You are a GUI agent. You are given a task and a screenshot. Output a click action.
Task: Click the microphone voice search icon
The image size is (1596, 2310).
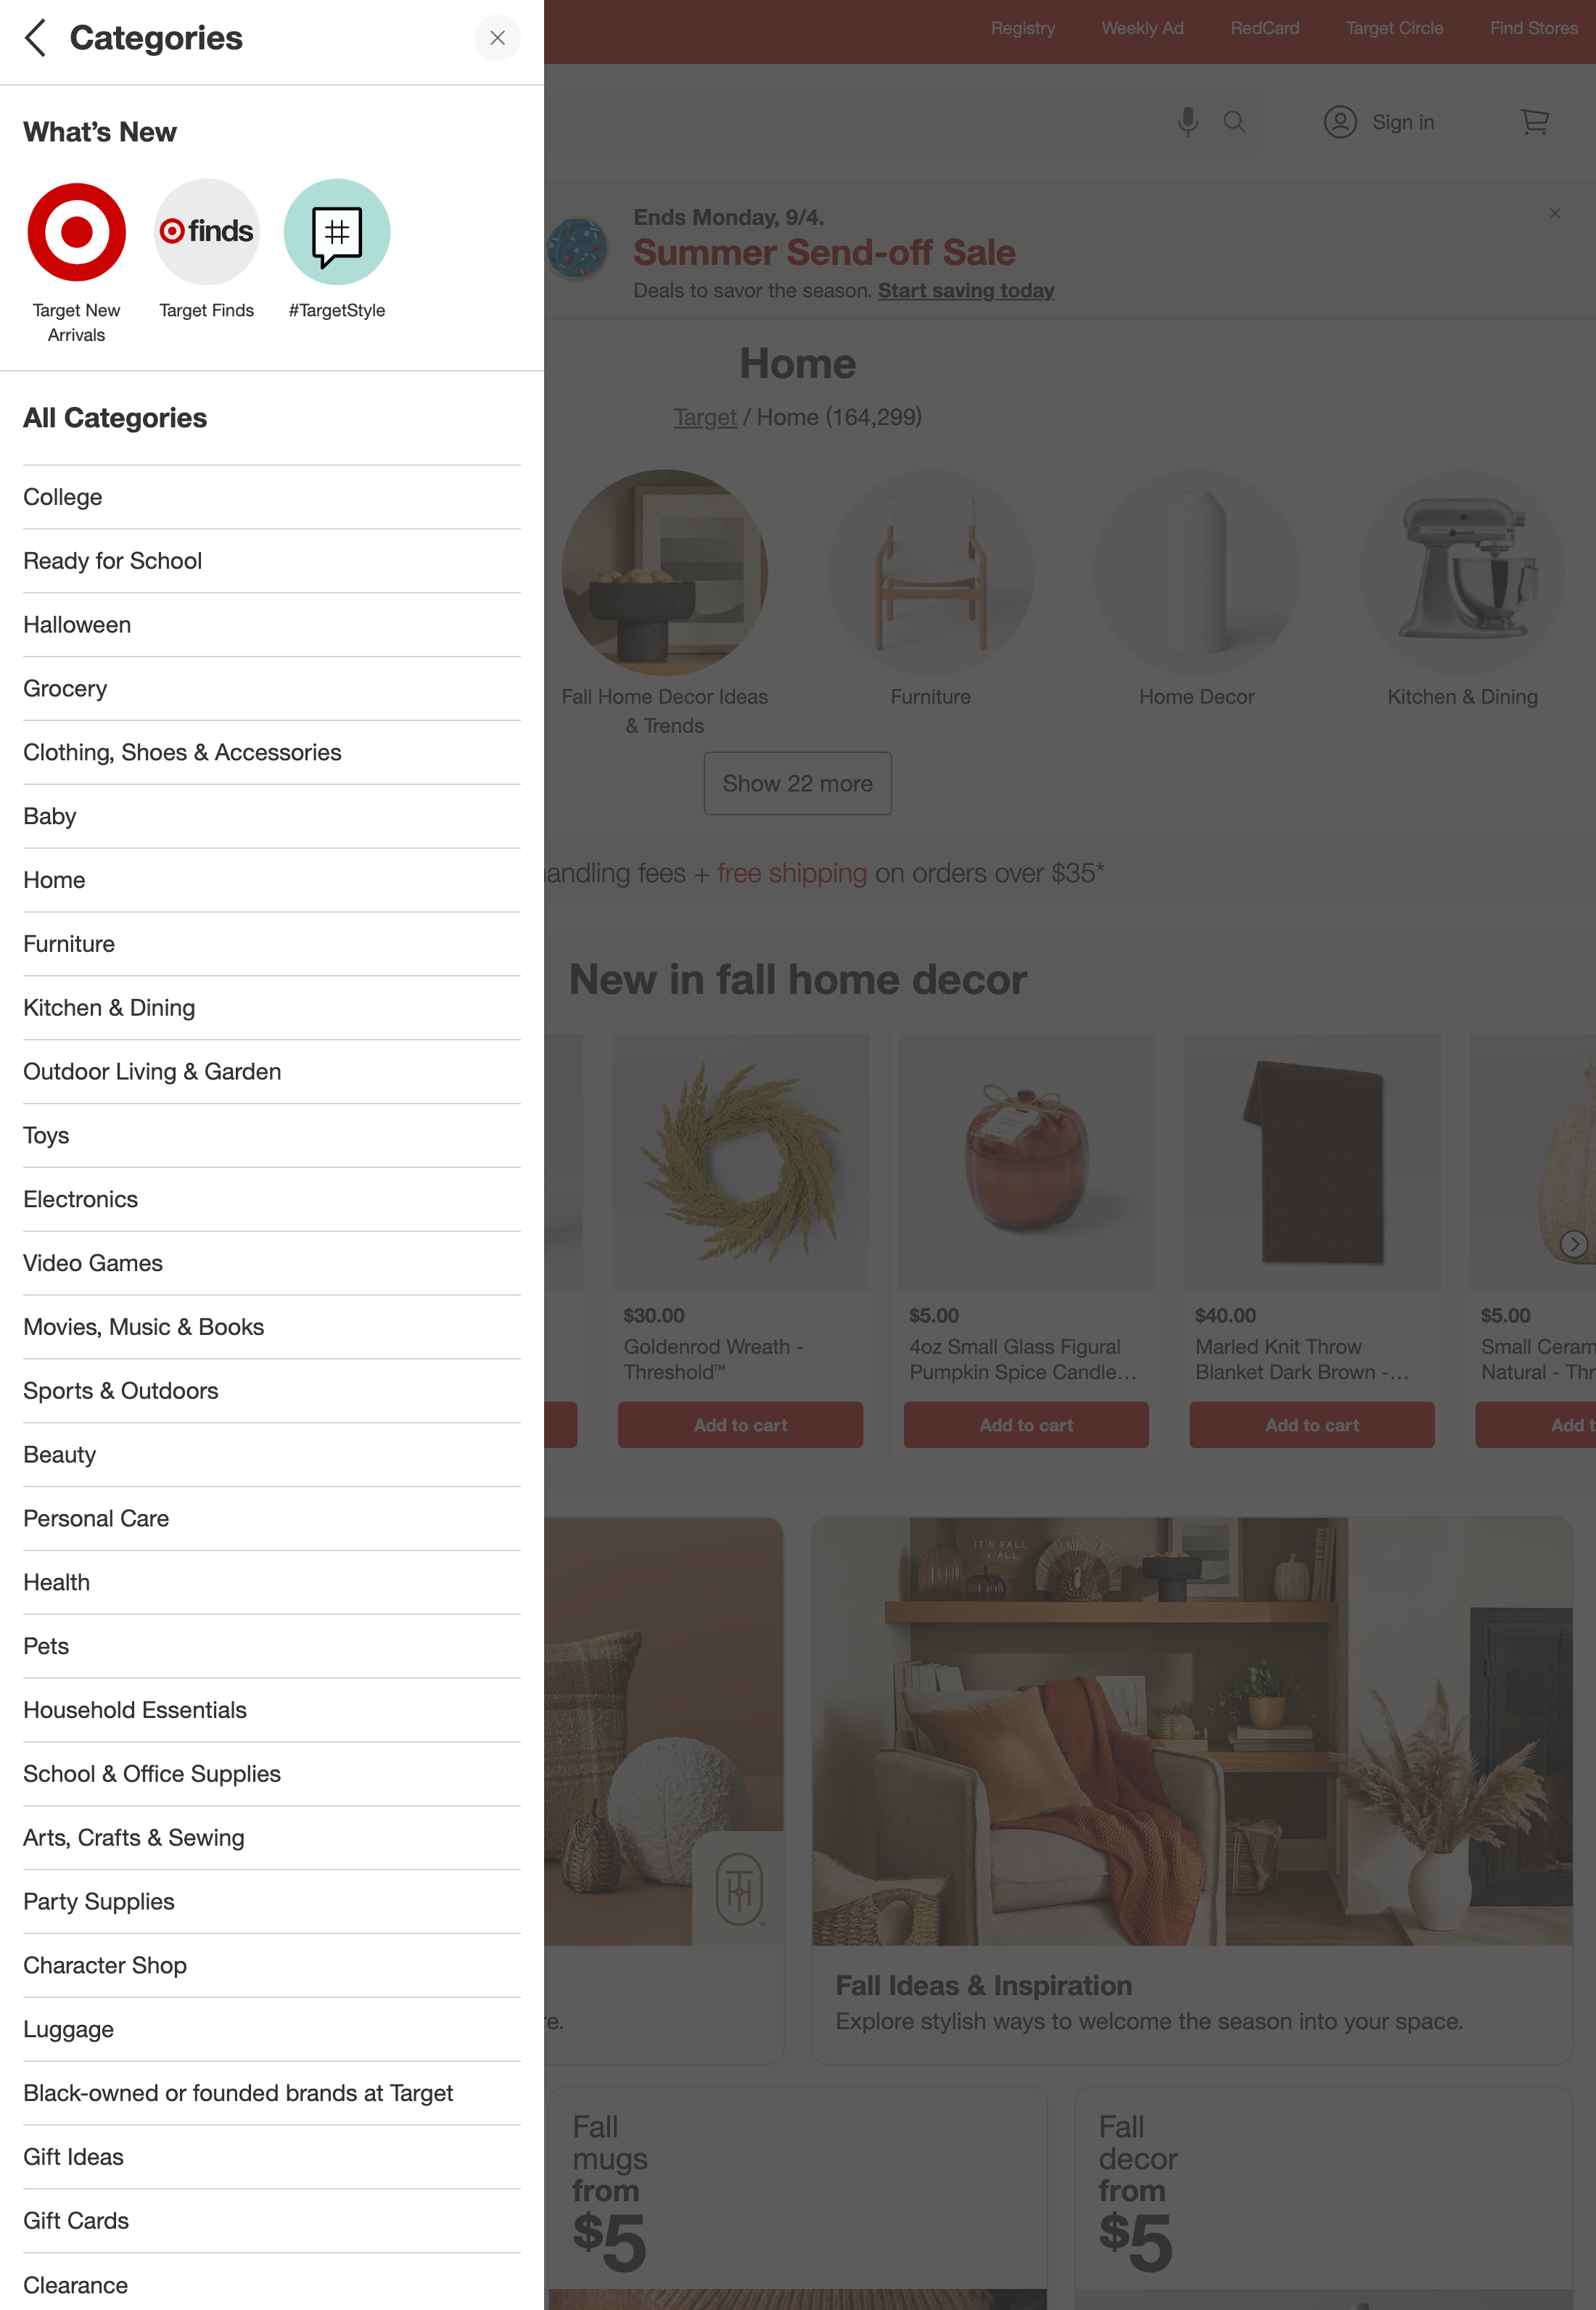(1187, 122)
